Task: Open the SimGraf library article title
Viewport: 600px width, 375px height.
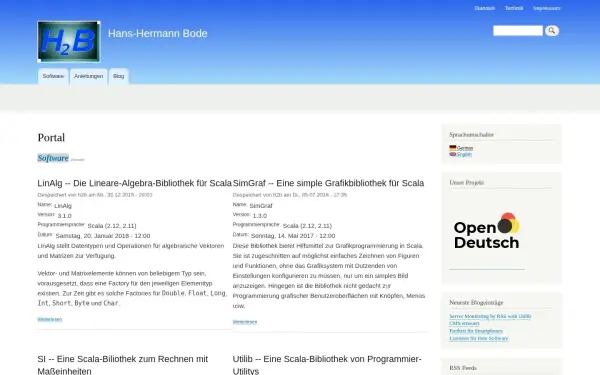Action: pos(328,183)
